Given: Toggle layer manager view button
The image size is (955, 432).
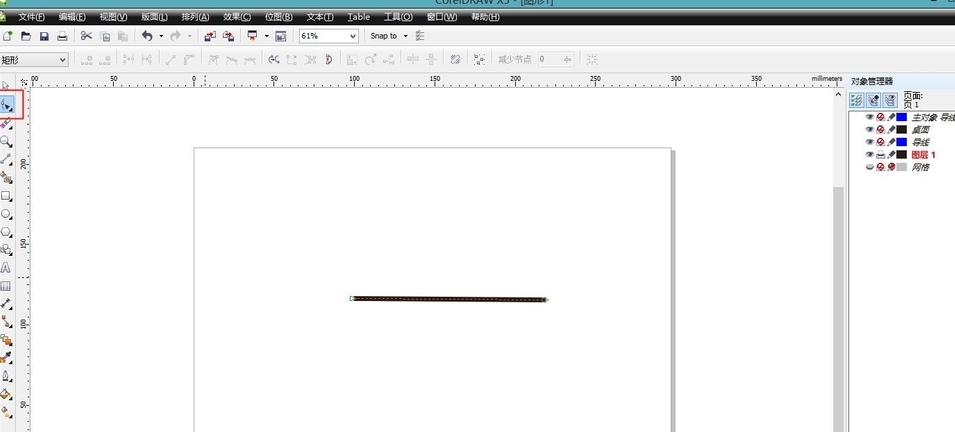Looking at the screenshot, I should (891, 100).
